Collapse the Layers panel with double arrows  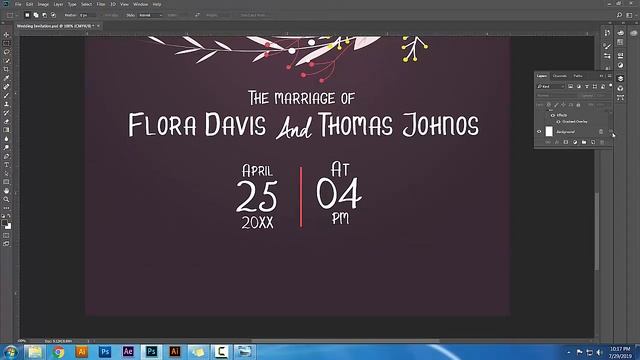tap(601, 76)
